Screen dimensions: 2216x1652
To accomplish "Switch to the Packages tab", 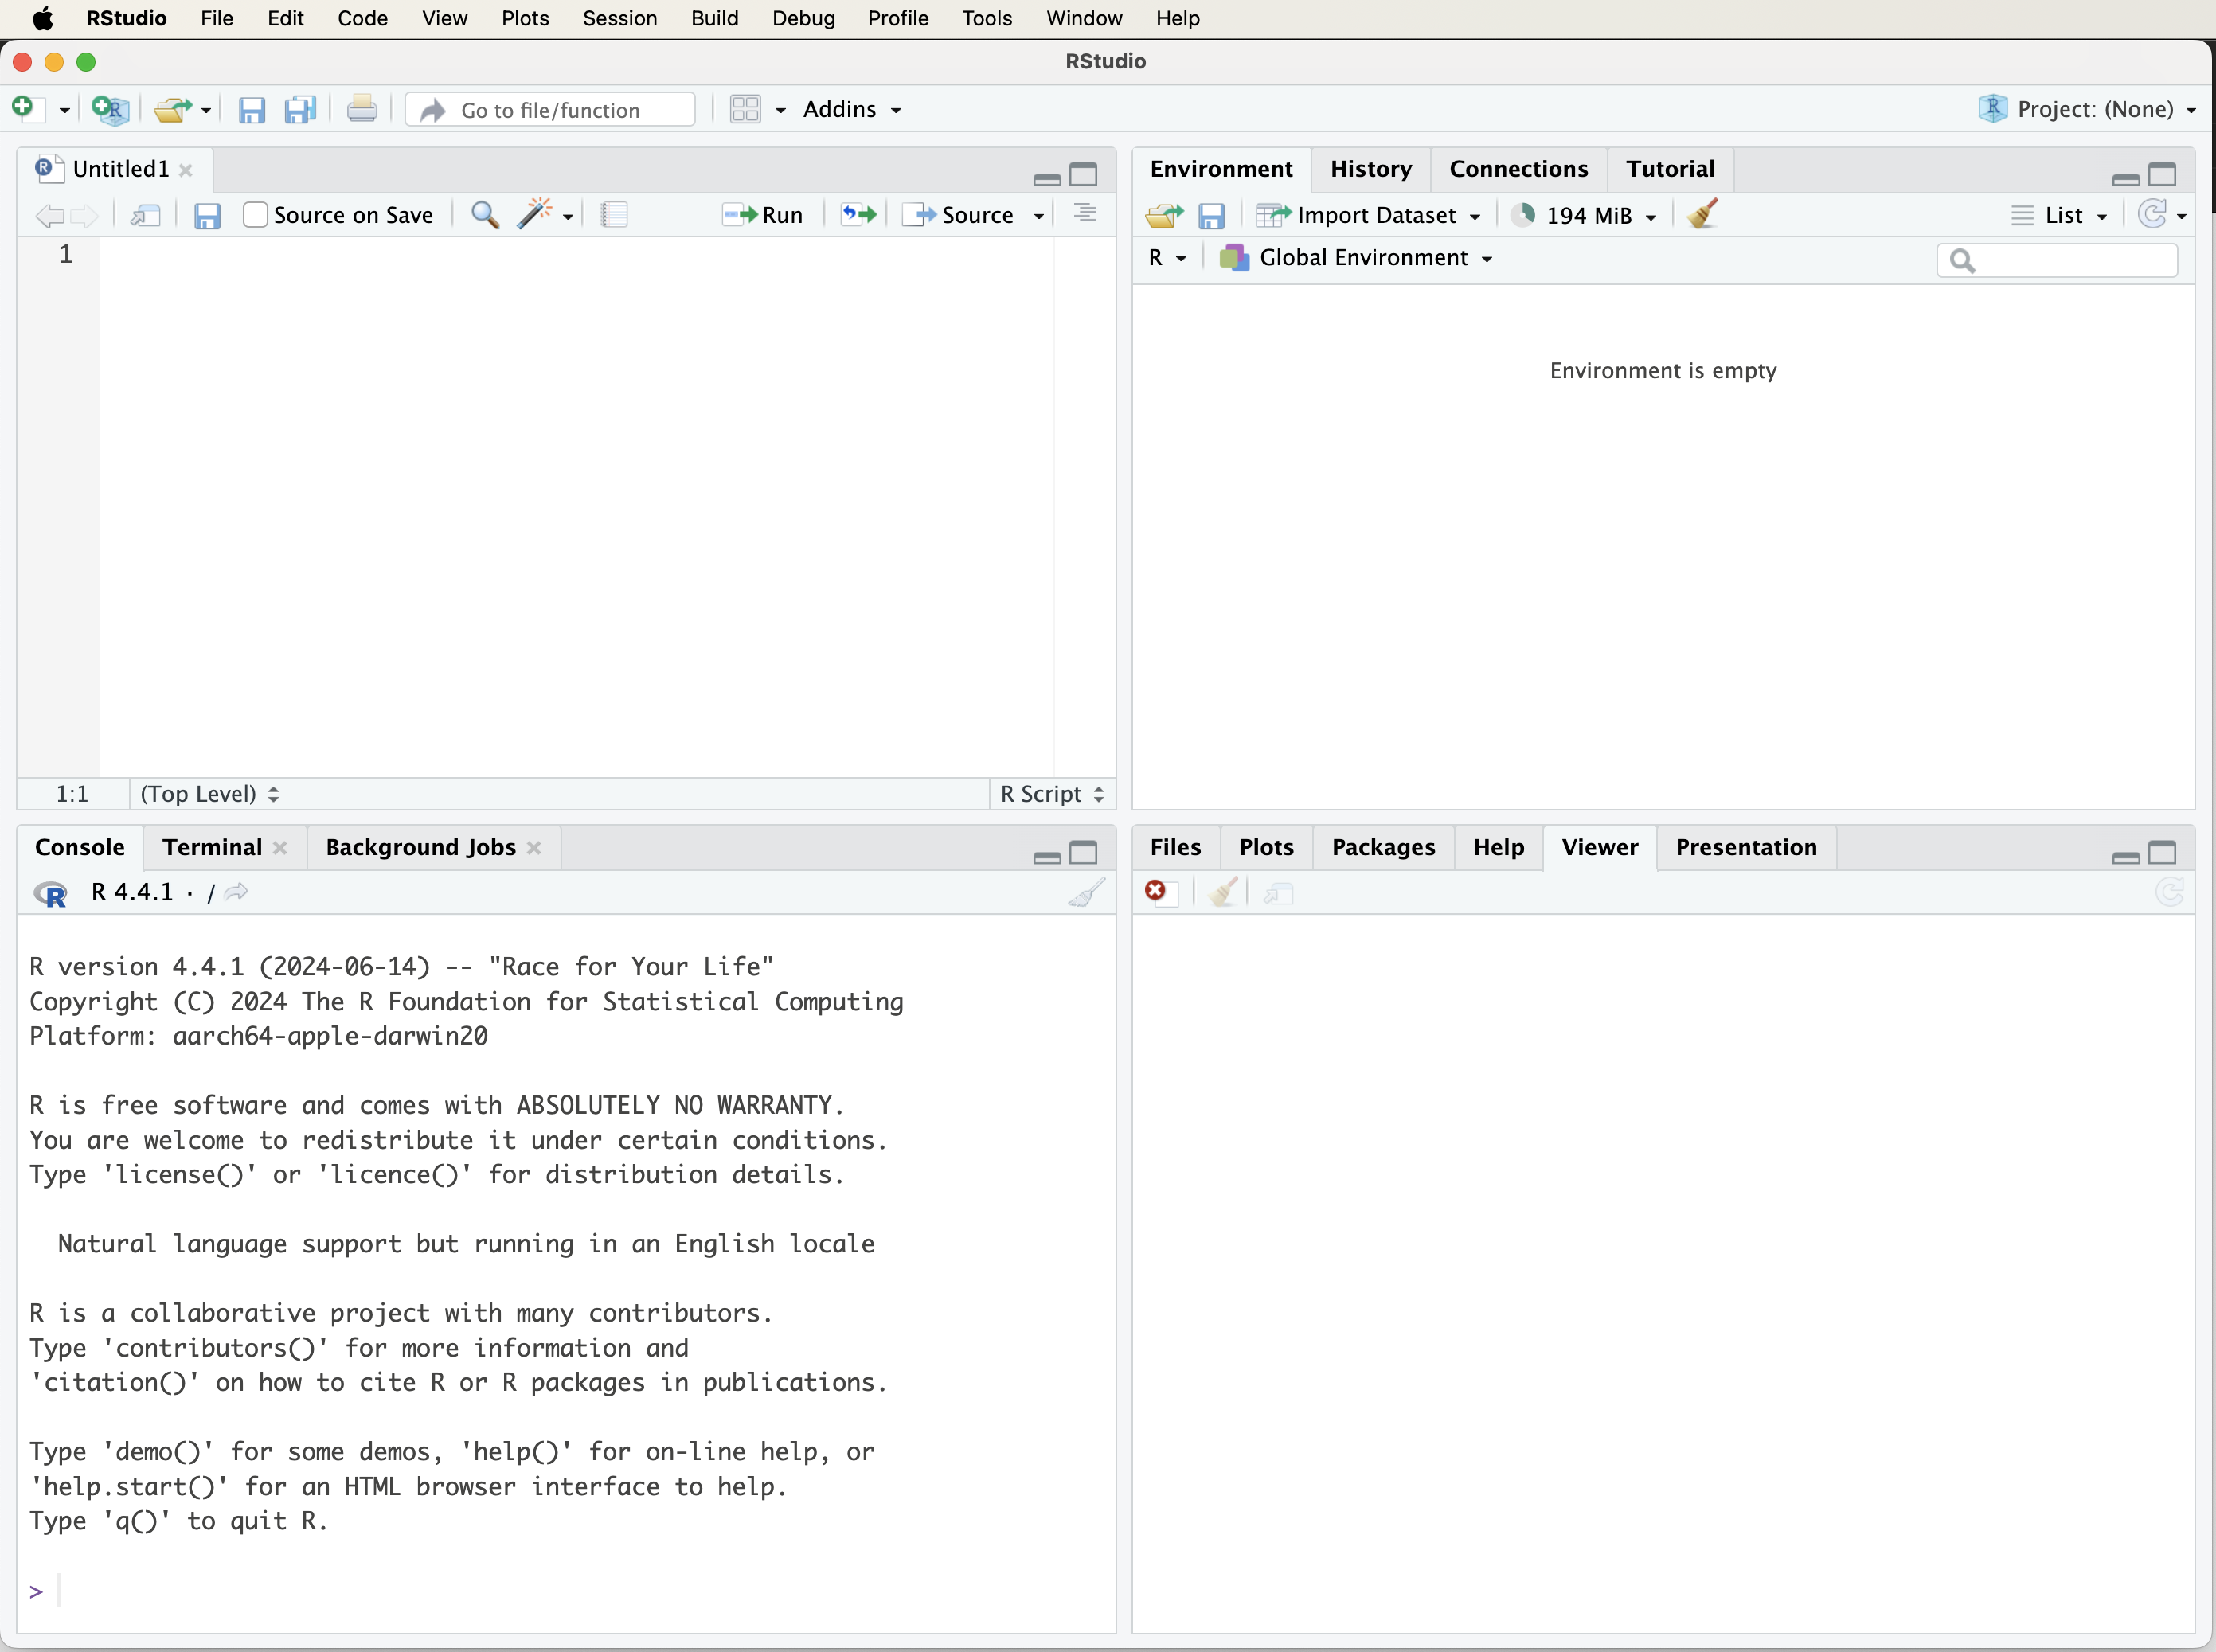I will click(1383, 847).
